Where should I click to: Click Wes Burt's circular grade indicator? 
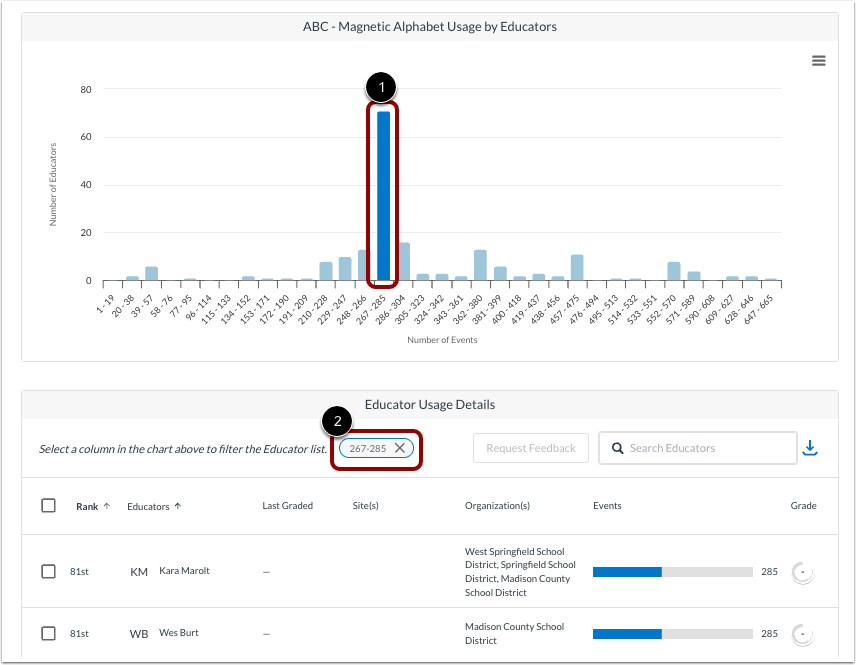(x=803, y=633)
